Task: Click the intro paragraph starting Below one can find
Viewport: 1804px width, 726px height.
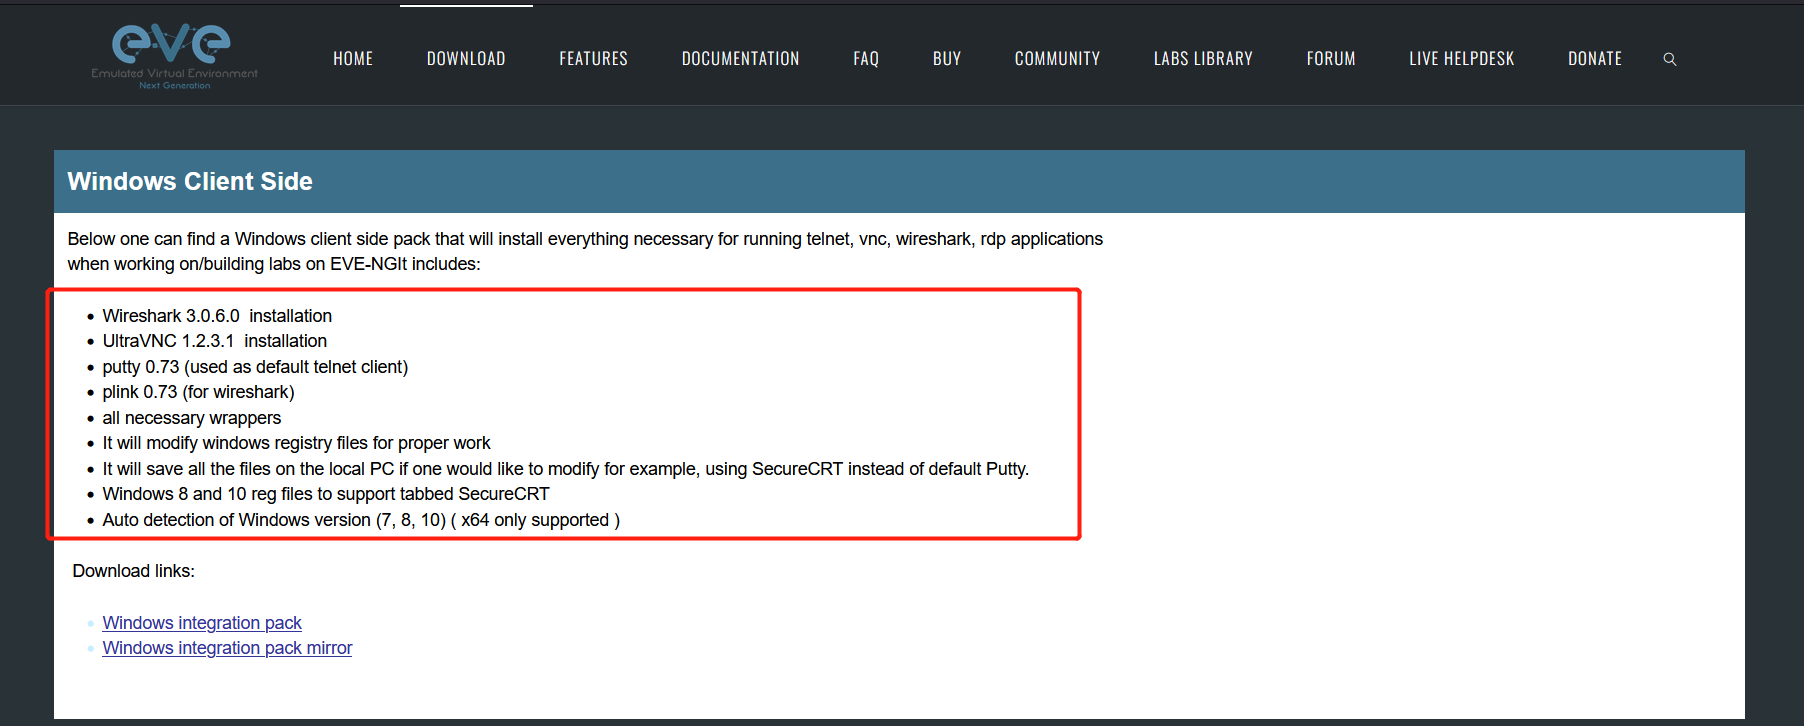Action: coord(585,251)
